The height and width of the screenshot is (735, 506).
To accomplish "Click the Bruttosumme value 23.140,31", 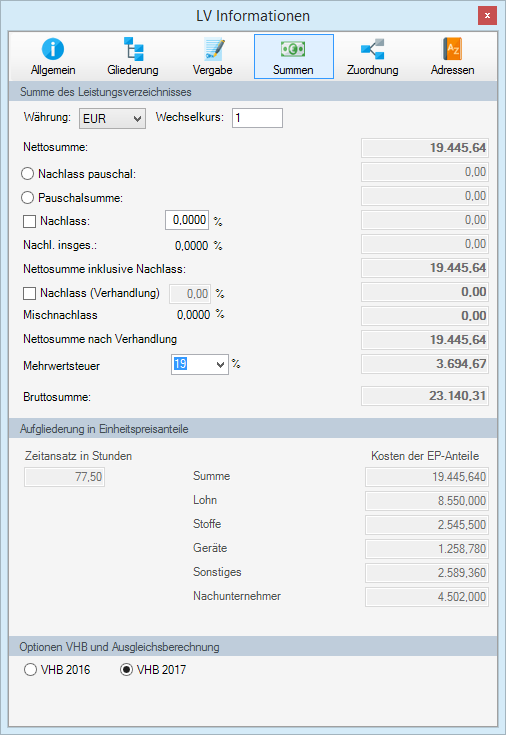I will (x=425, y=396).
